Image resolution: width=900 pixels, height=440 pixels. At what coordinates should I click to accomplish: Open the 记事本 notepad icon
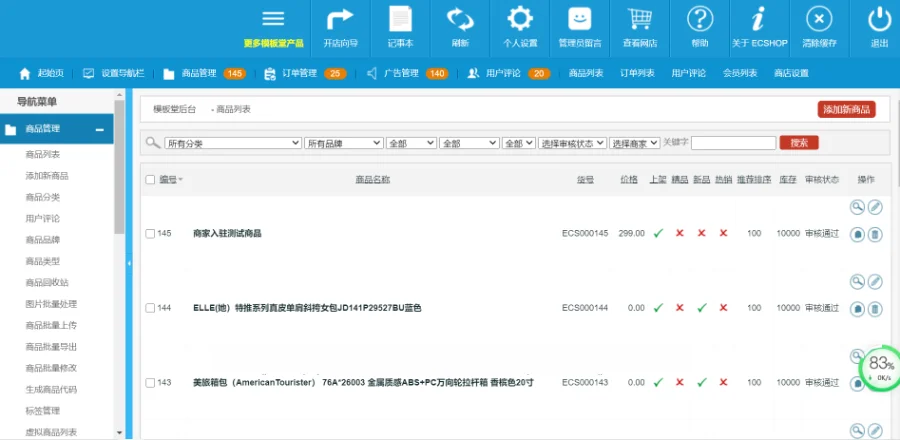(400, 20)
